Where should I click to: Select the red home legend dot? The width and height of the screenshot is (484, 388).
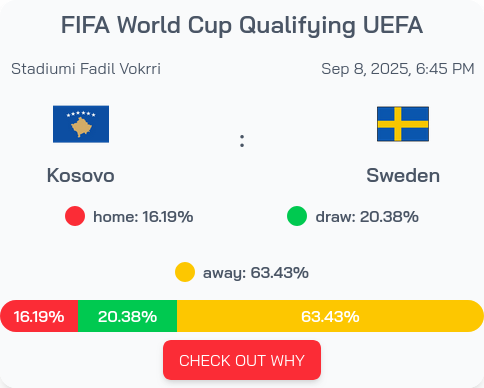click(x=75, y=216)
